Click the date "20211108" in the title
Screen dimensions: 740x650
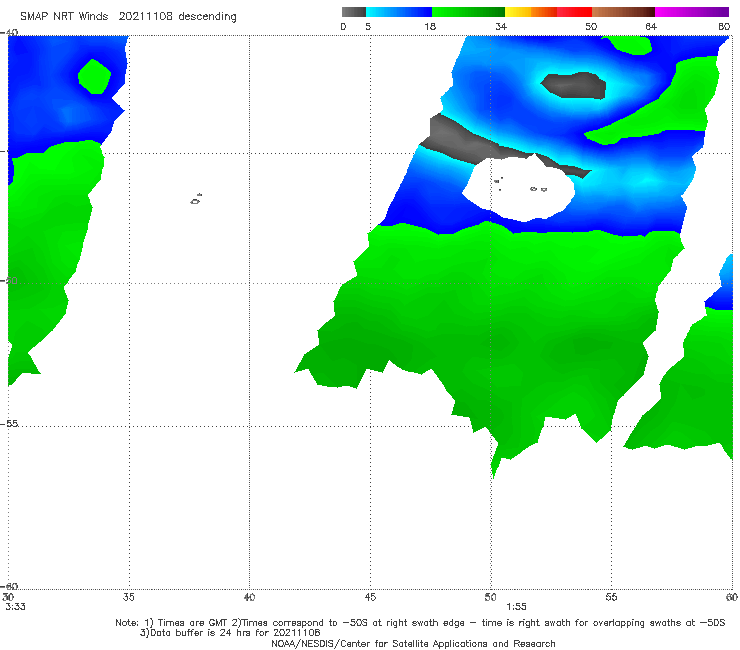point(145,16)
